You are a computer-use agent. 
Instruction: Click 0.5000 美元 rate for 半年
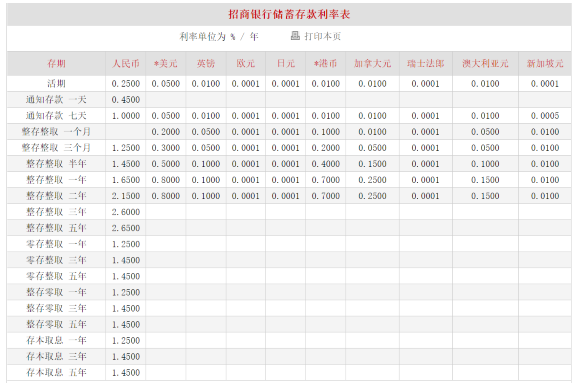coord(166,164)
